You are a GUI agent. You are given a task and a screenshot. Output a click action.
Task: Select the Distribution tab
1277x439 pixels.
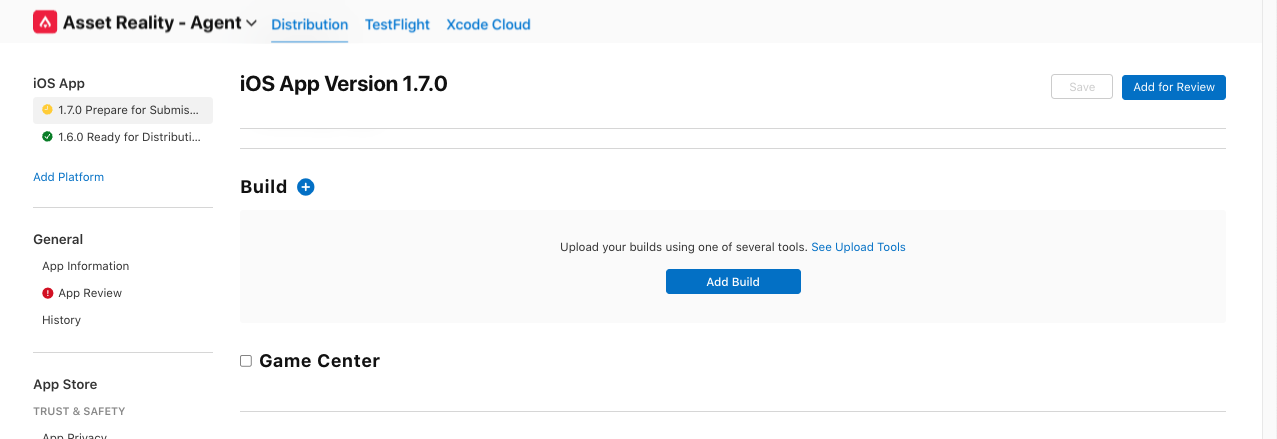click(x=309, y=25)
